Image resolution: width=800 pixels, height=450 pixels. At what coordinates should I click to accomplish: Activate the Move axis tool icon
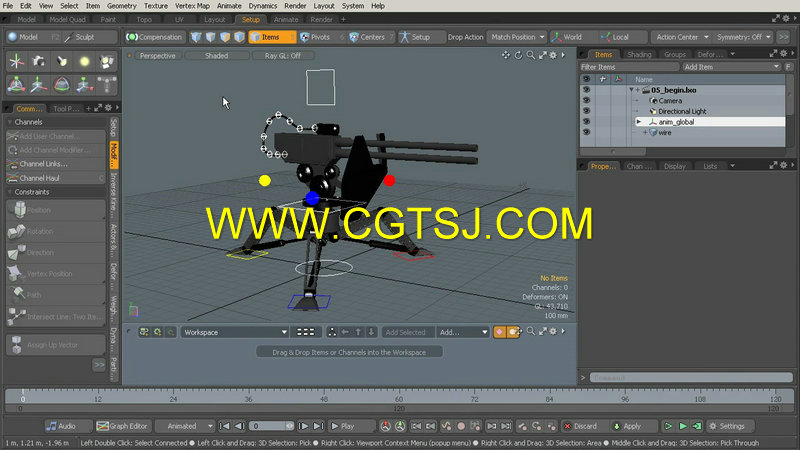point(39,84)
